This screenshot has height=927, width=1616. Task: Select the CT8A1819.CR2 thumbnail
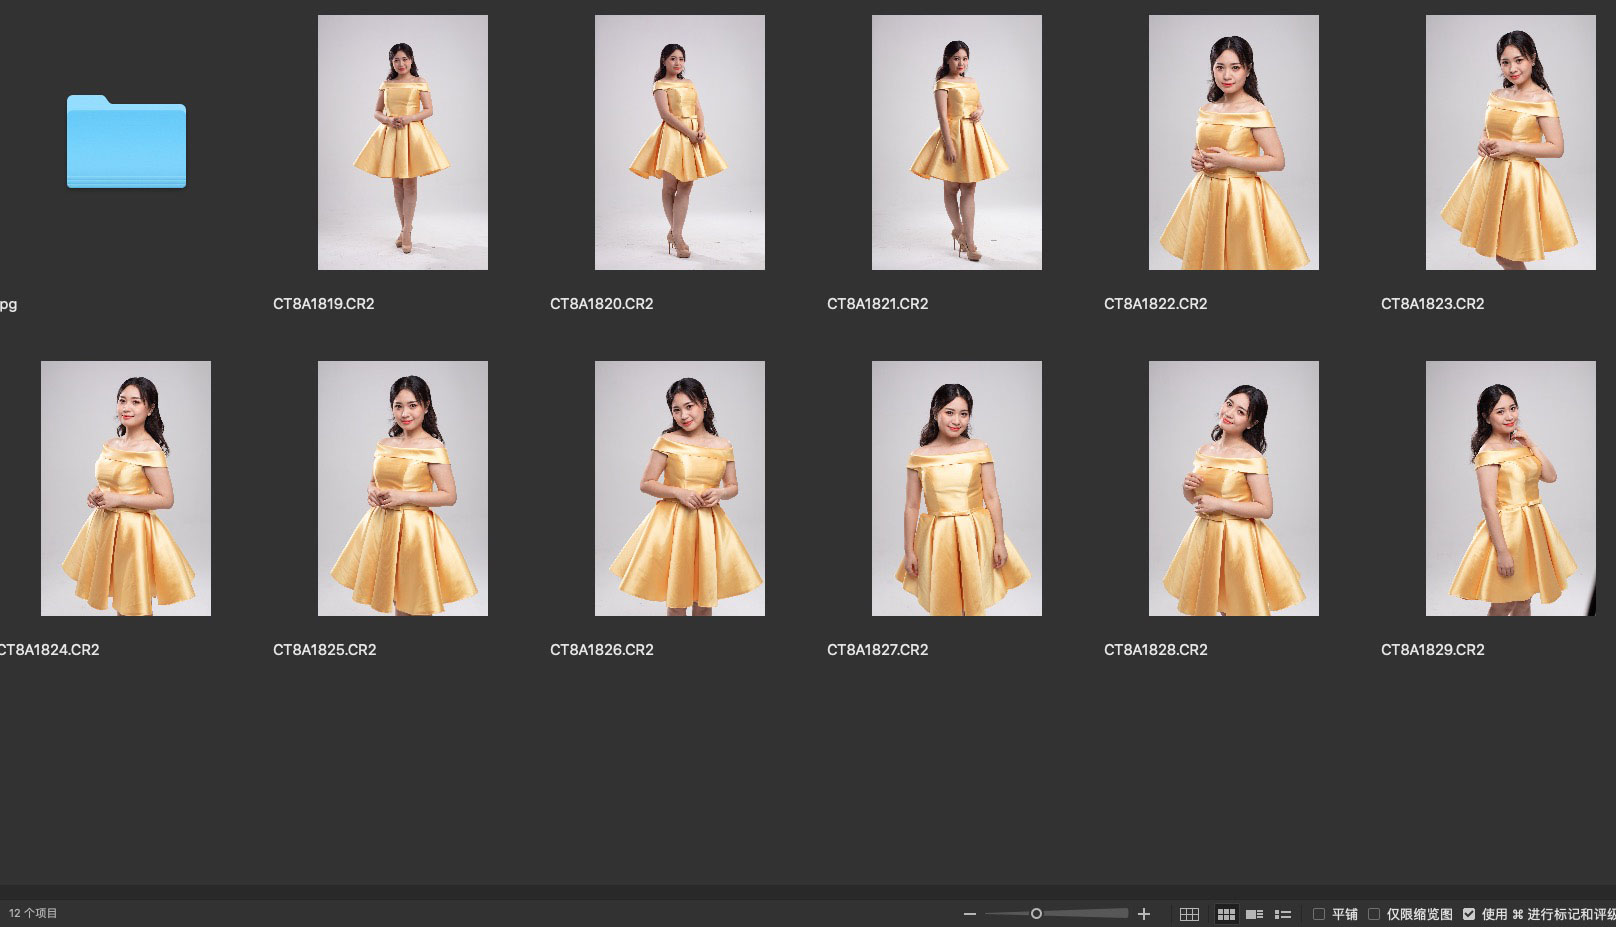403,142
